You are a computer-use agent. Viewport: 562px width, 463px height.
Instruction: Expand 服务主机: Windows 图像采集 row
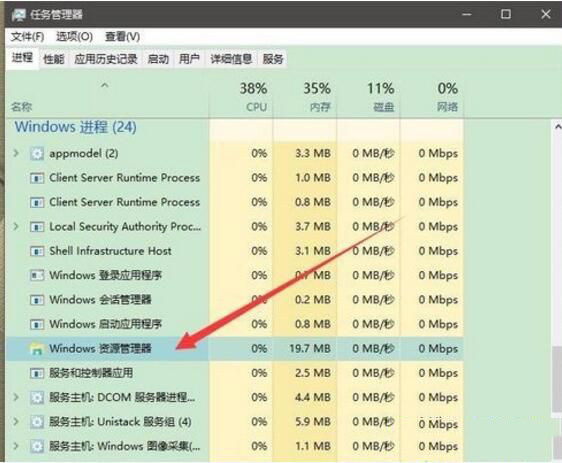[x=16, y=446]
